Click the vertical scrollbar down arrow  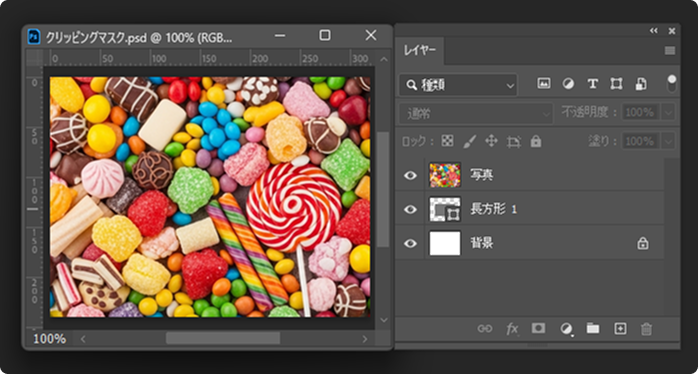coord(384,320)
